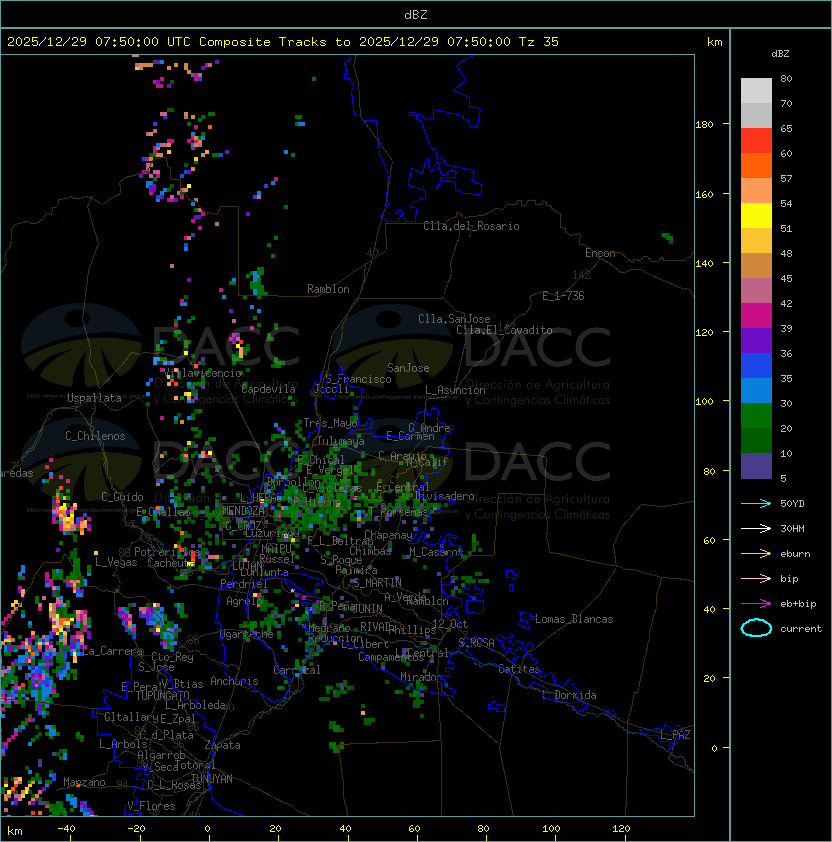Click the '-40' km mark on bottom axis
The height and width of the screenshot is (842, 832).
click(x=67, y=829)
